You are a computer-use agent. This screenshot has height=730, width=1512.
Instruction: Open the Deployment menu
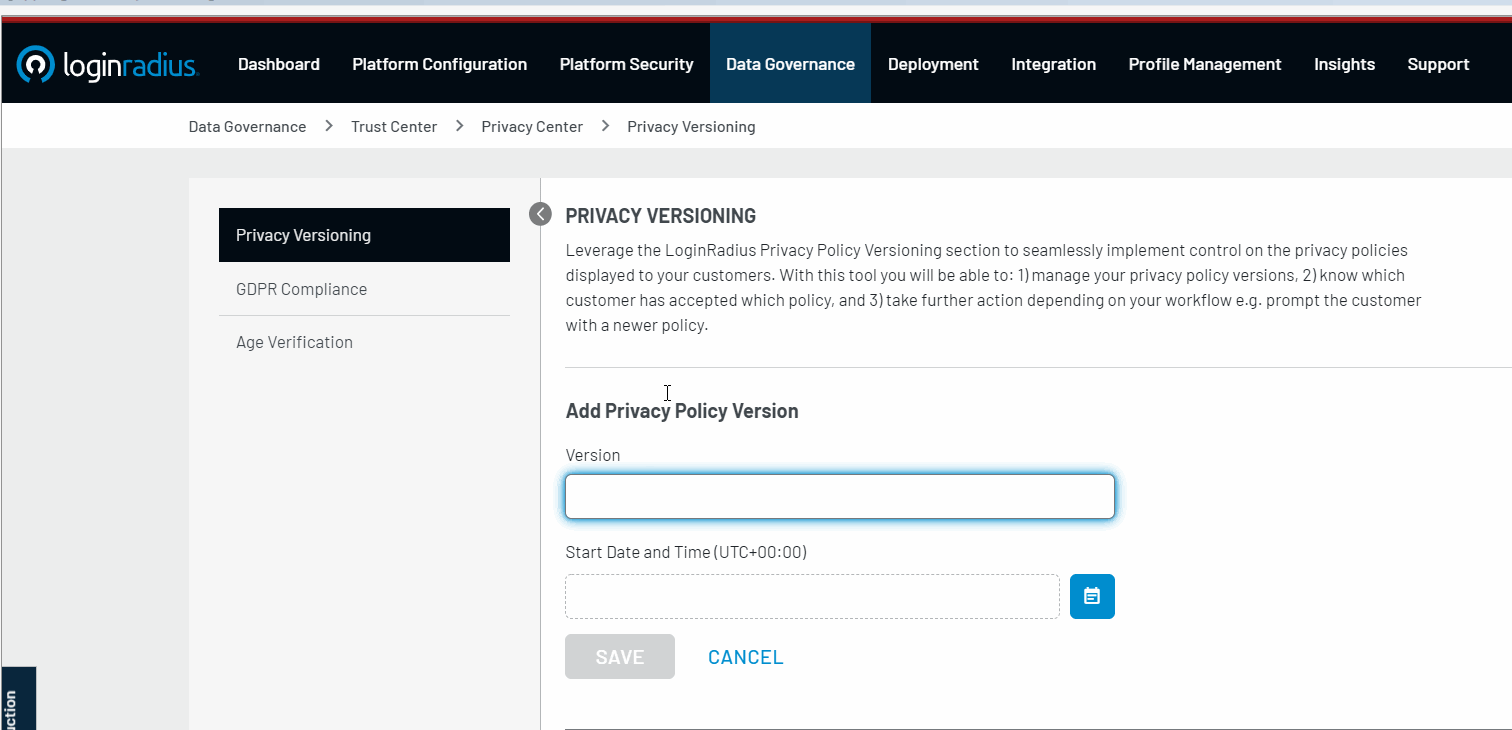932,64
